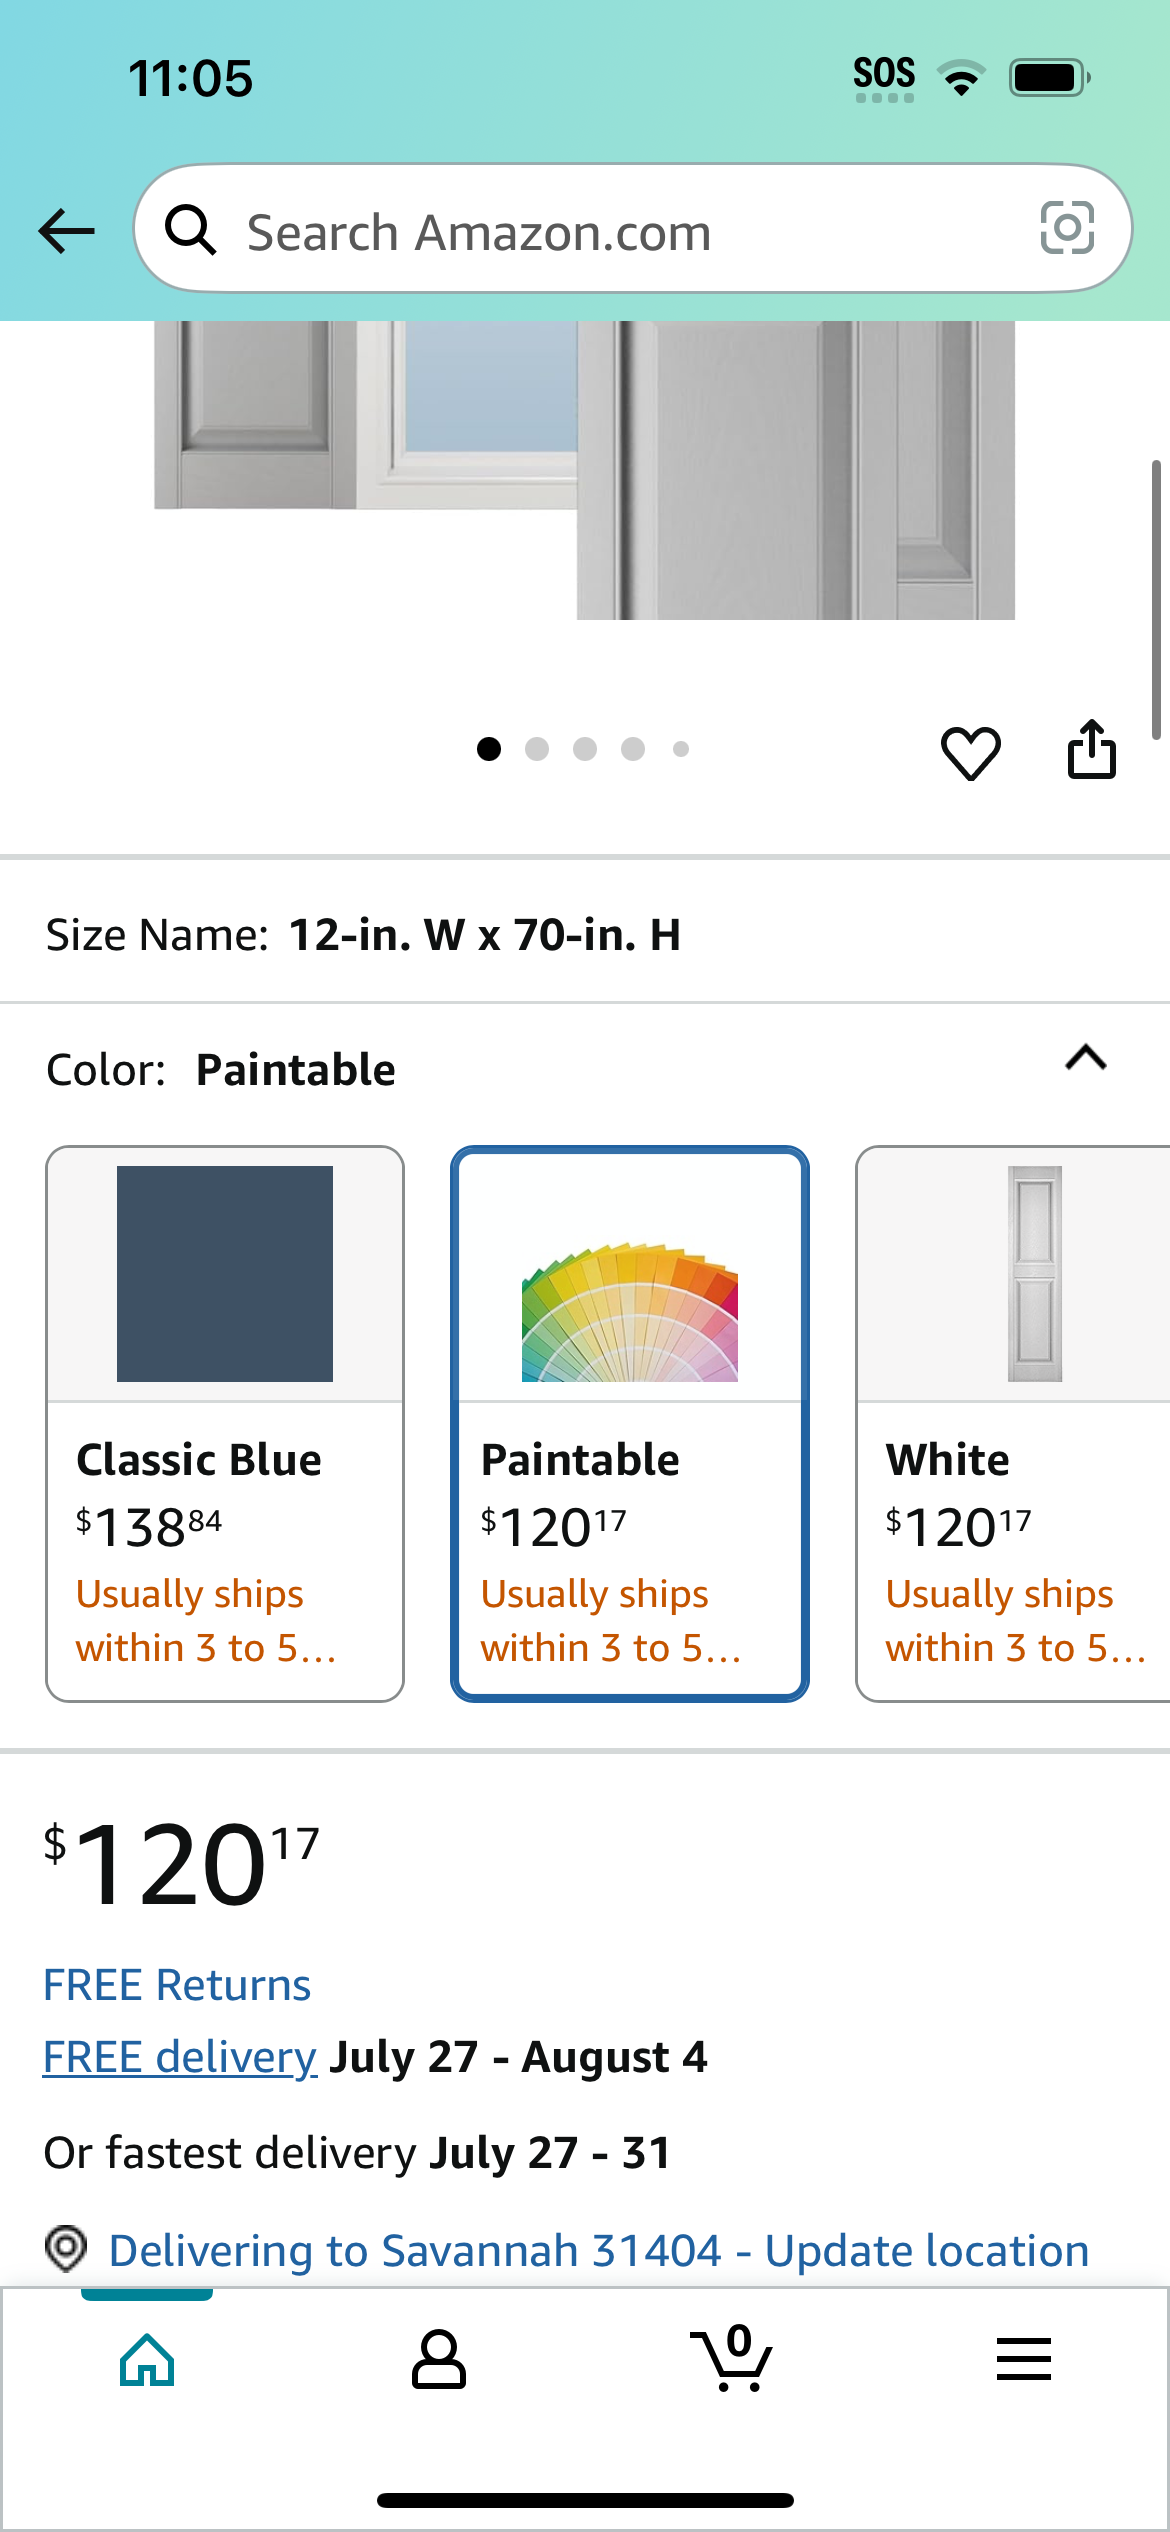Open the FREE delivery link
1170x2532 pixels.
tap(180, 2057)
